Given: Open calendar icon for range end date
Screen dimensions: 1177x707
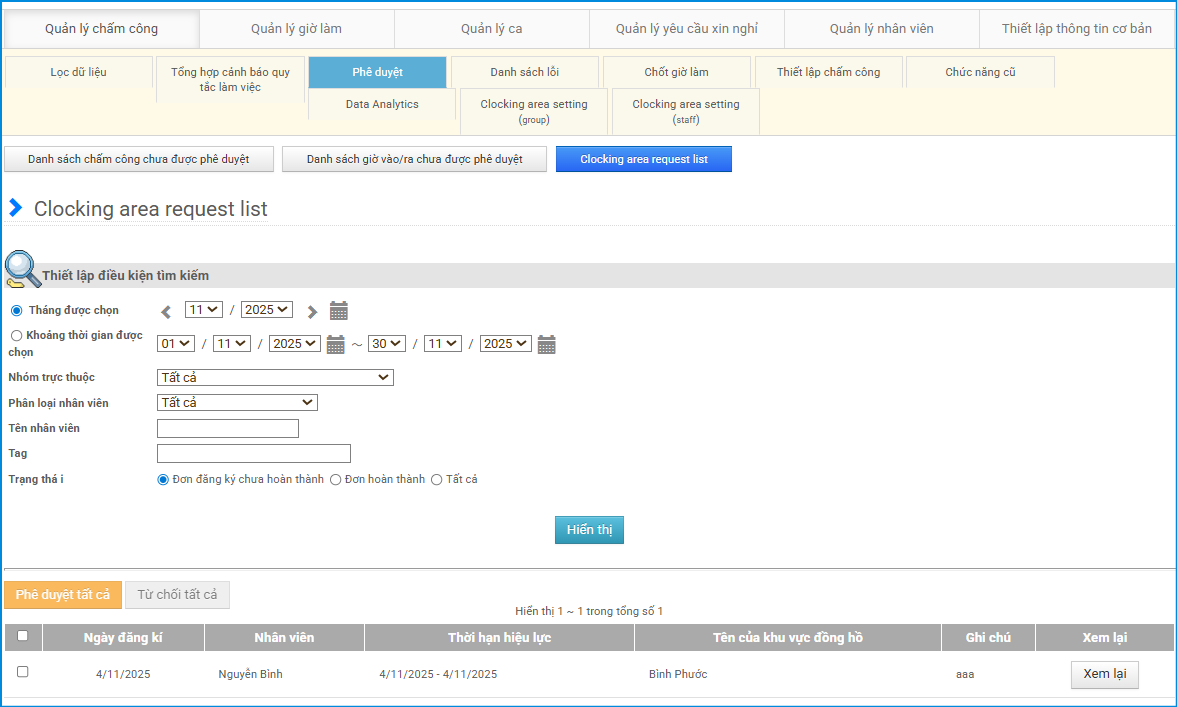Looking at the screenshot, I should pyautogui.click(x=546, y=344).
